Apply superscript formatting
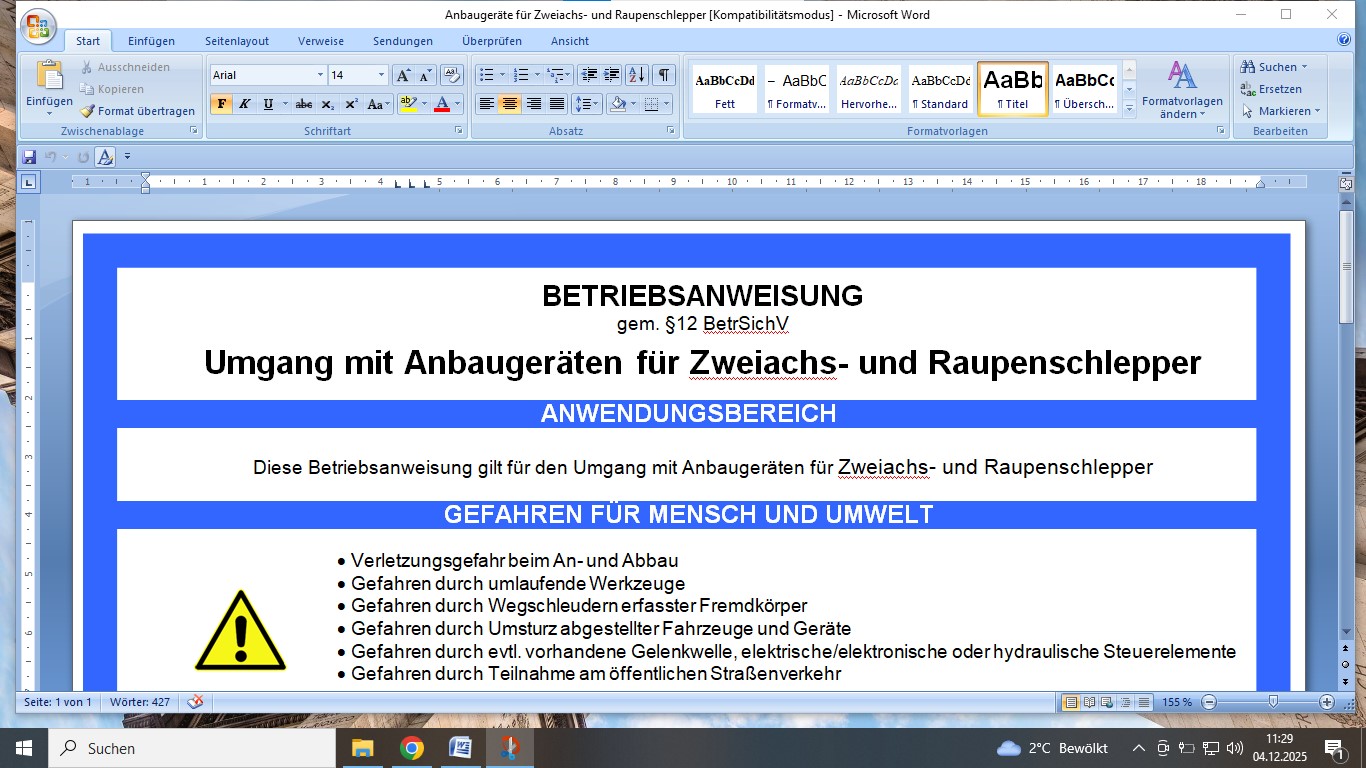This screenshot has width=1366, height=768. coord(351,104)
